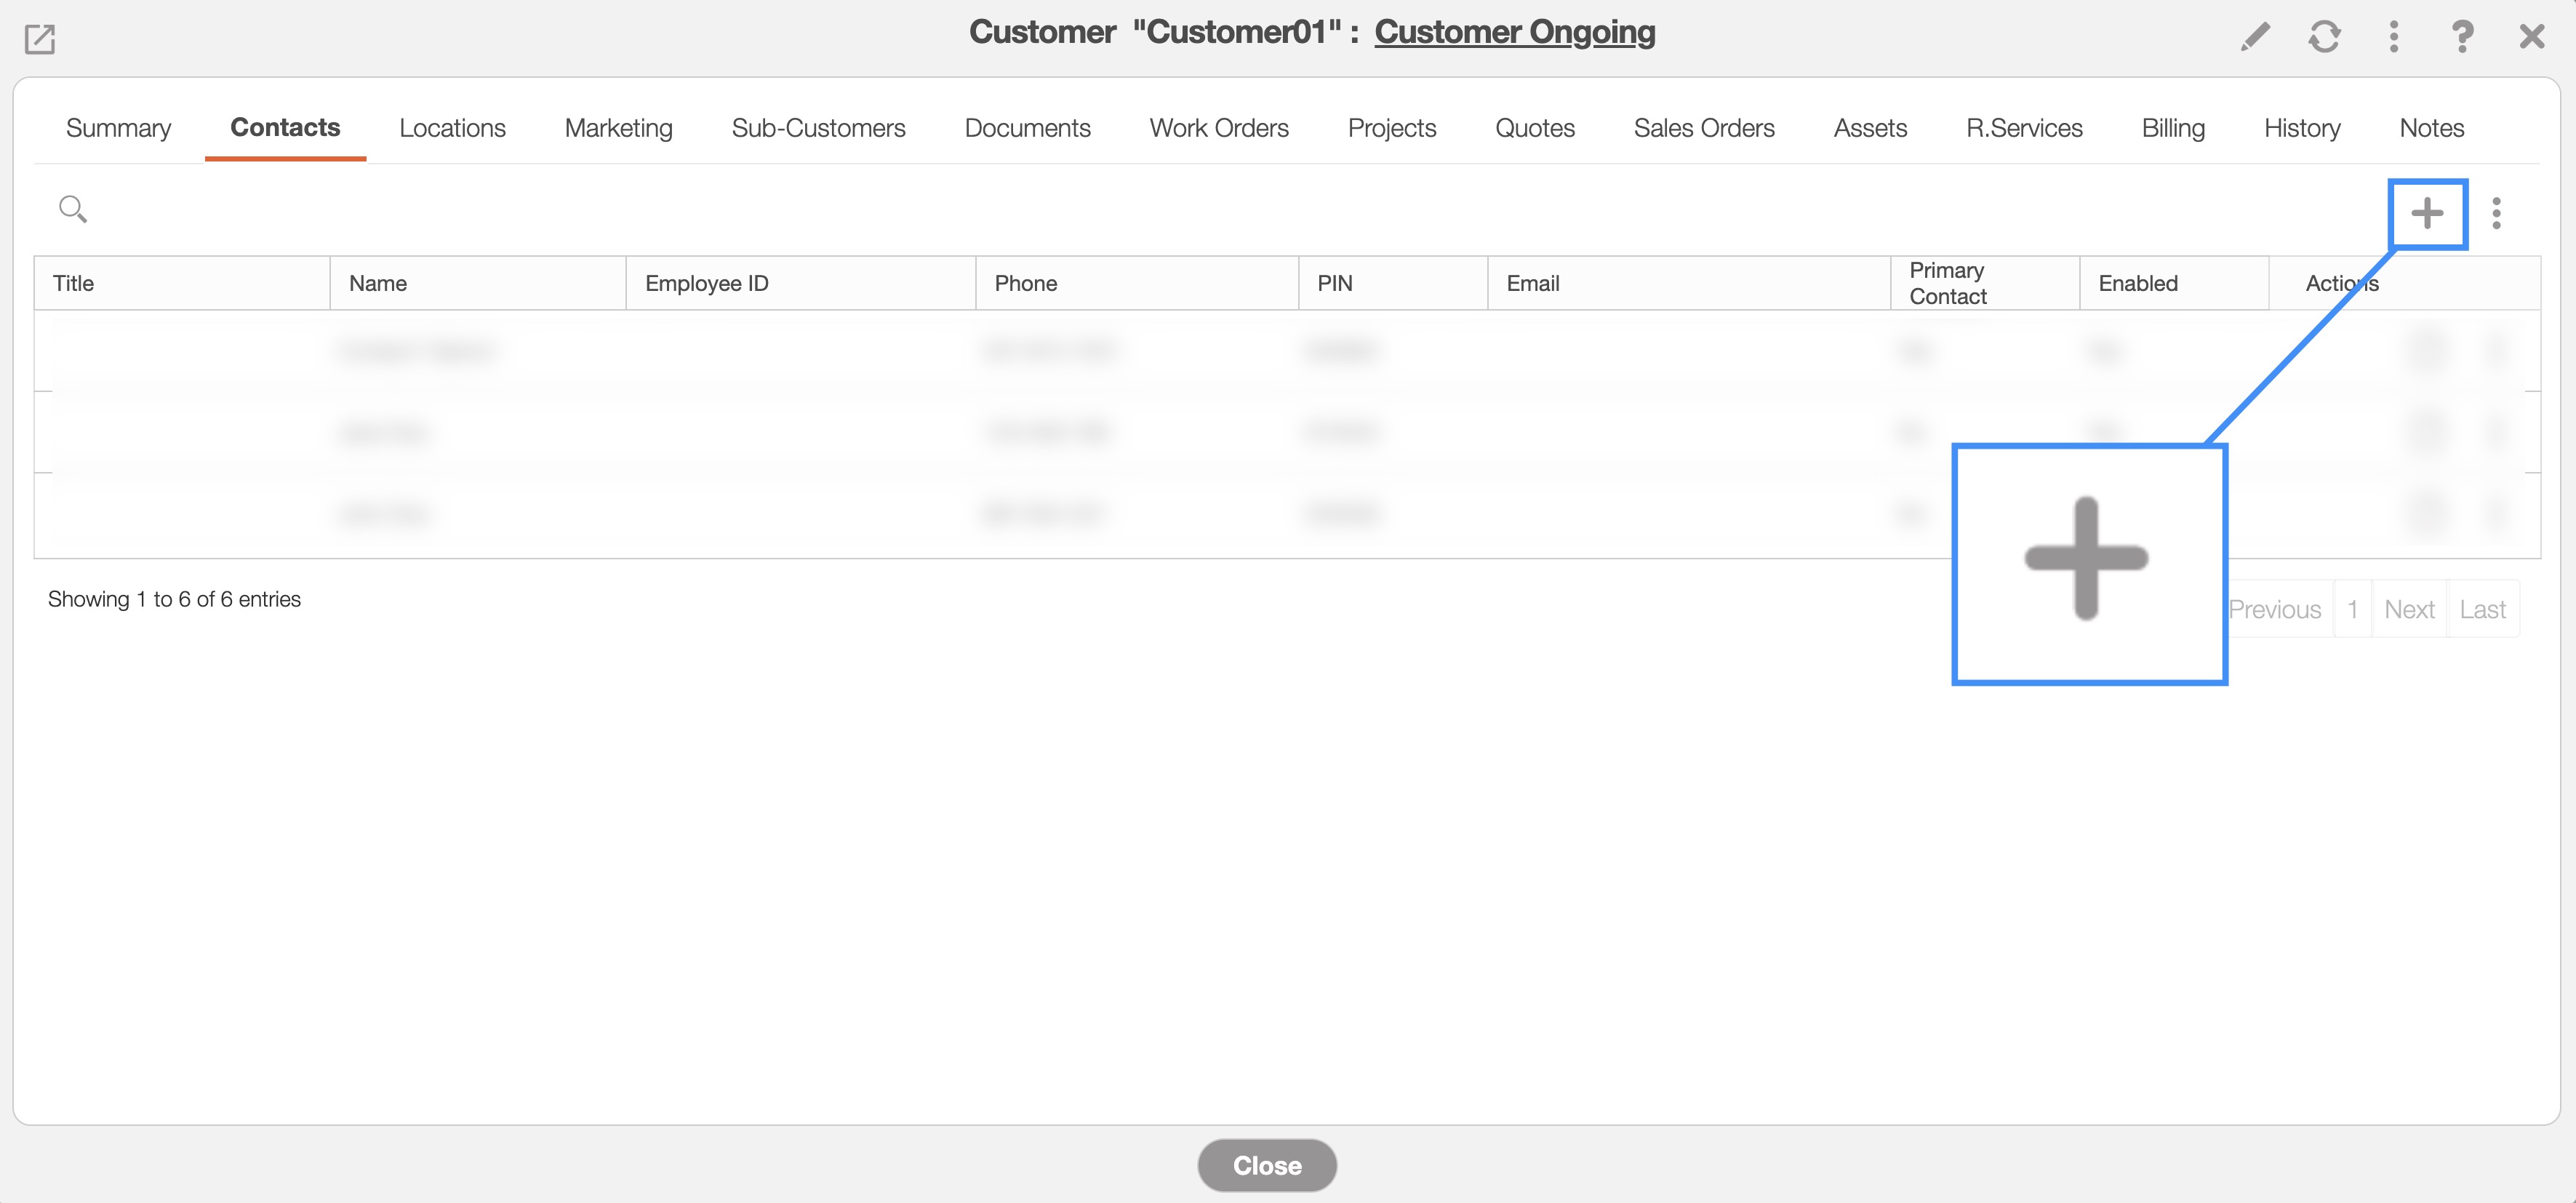The height and width of the screenshot is (1203, 2576).
Task: Click the contacts search magnifier icon
Action: pyautogui.click(x=72, y=209)
